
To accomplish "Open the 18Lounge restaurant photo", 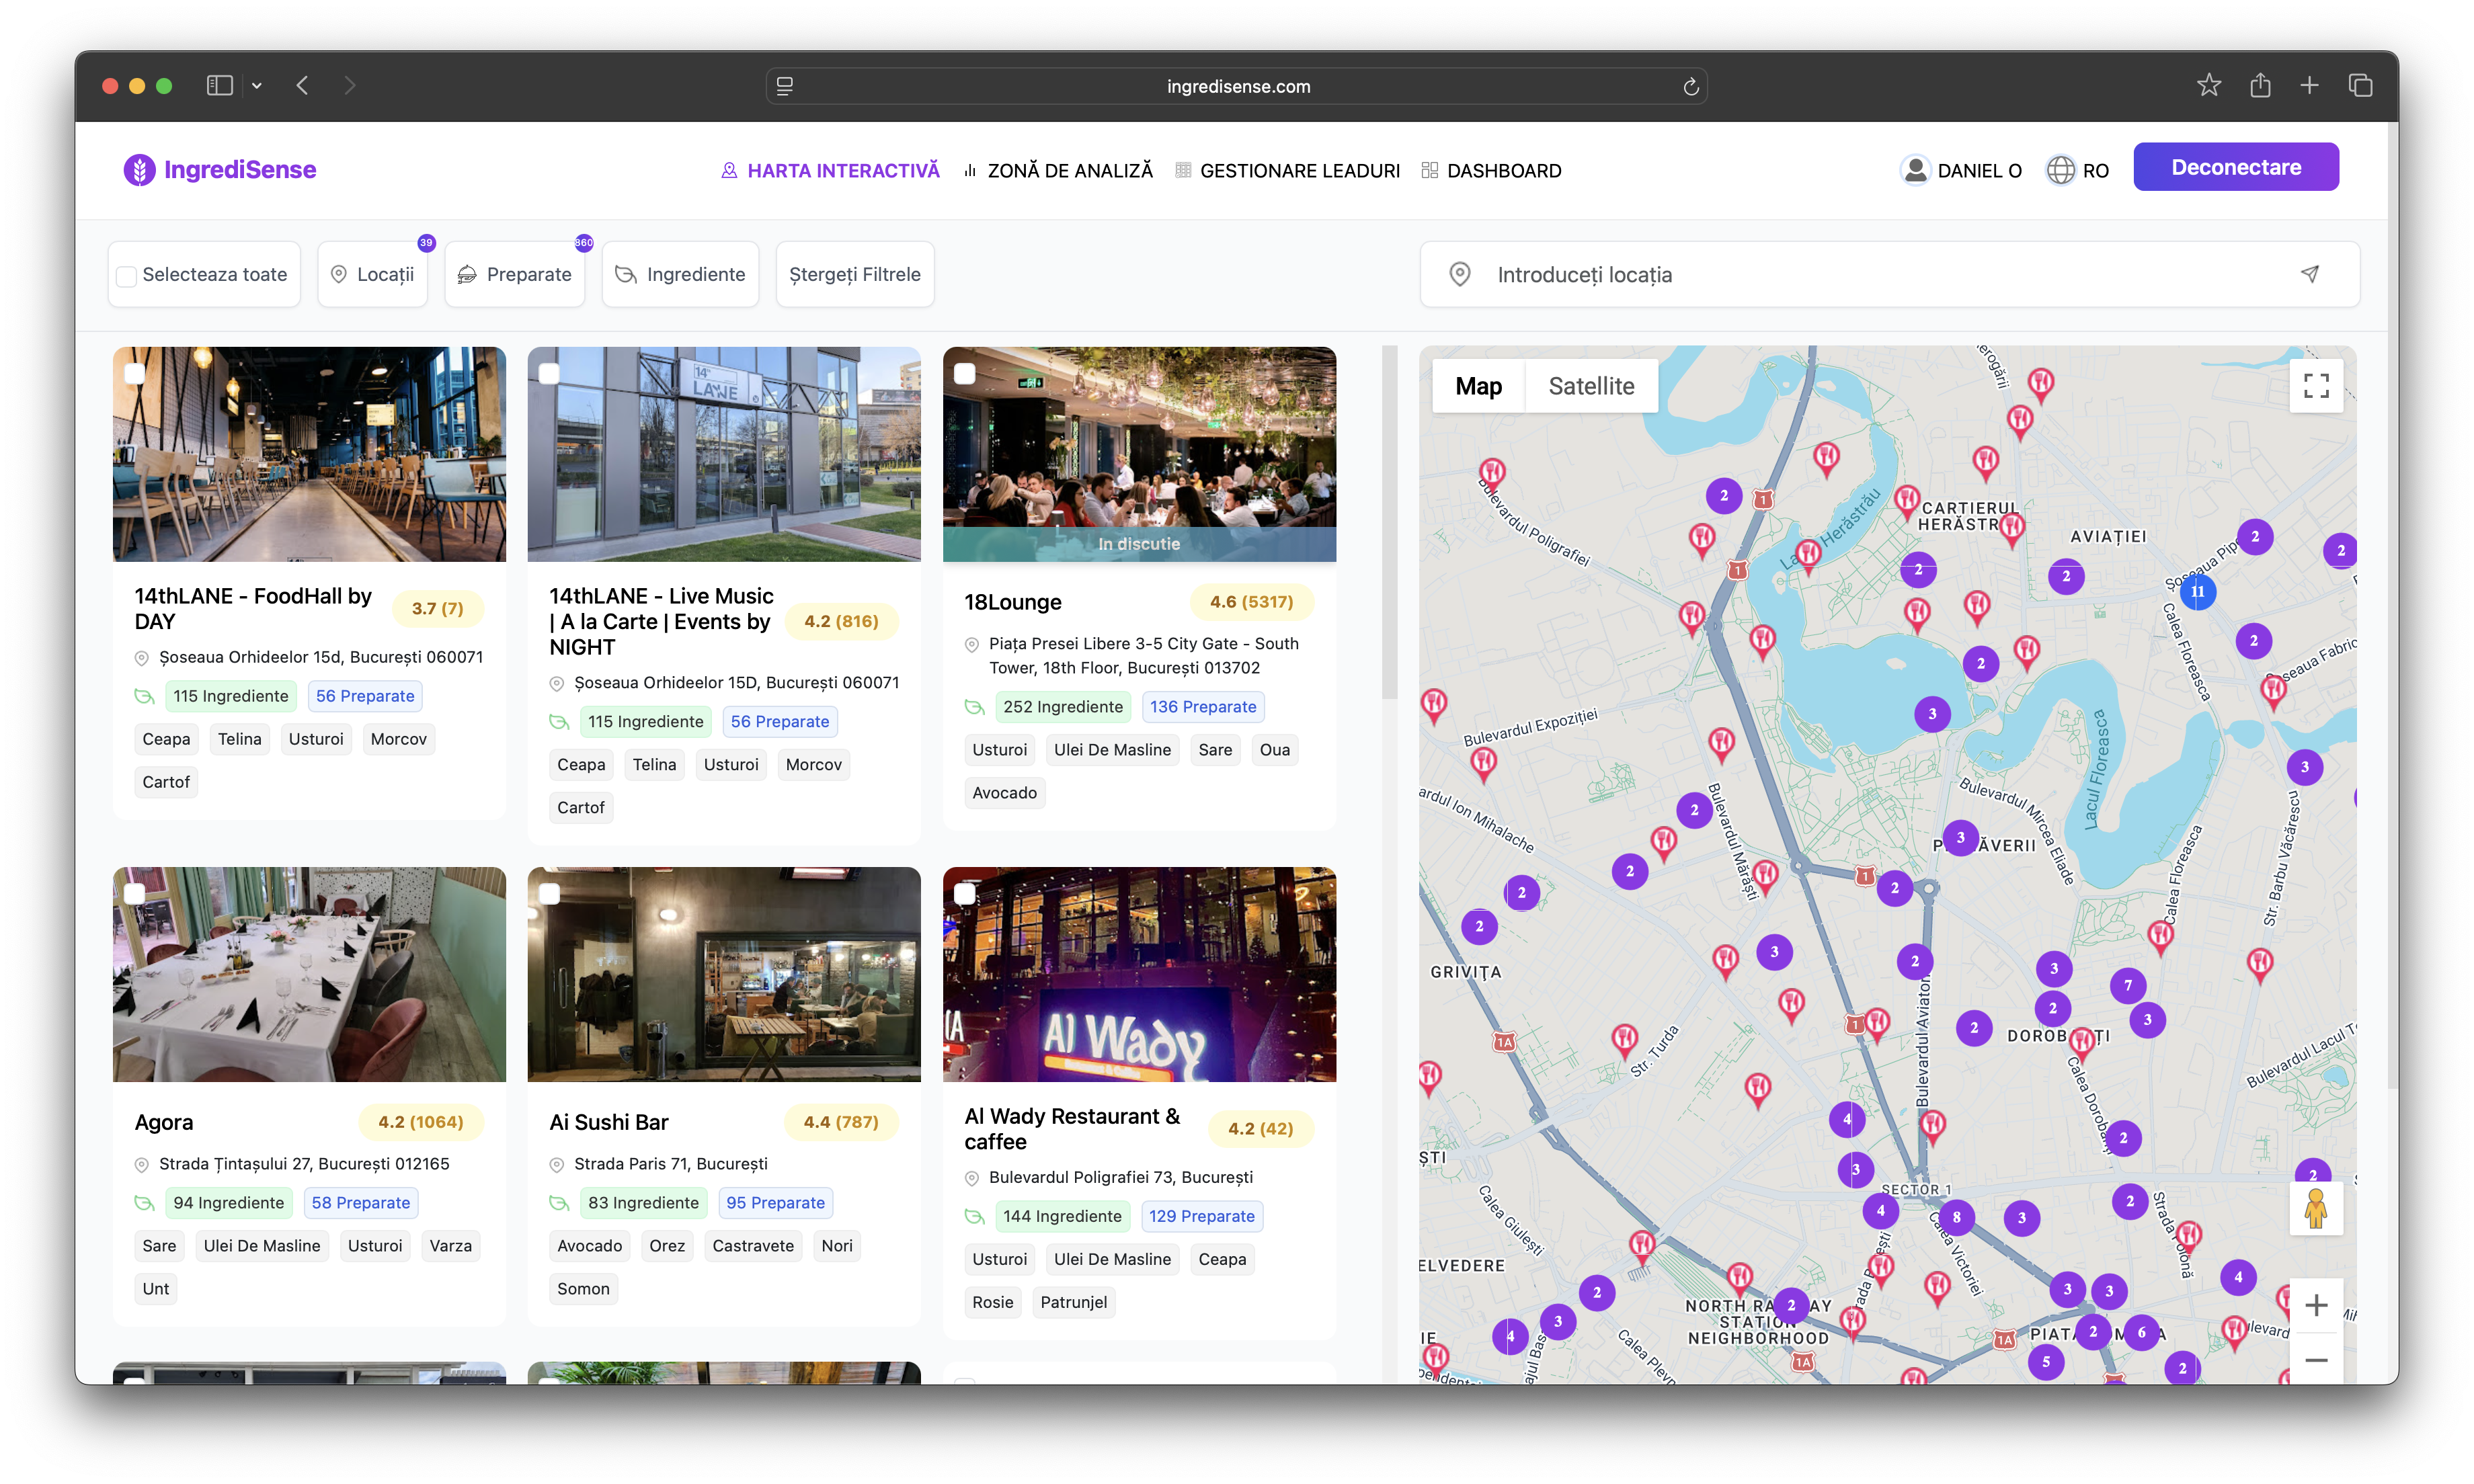I will point(1139,454).
